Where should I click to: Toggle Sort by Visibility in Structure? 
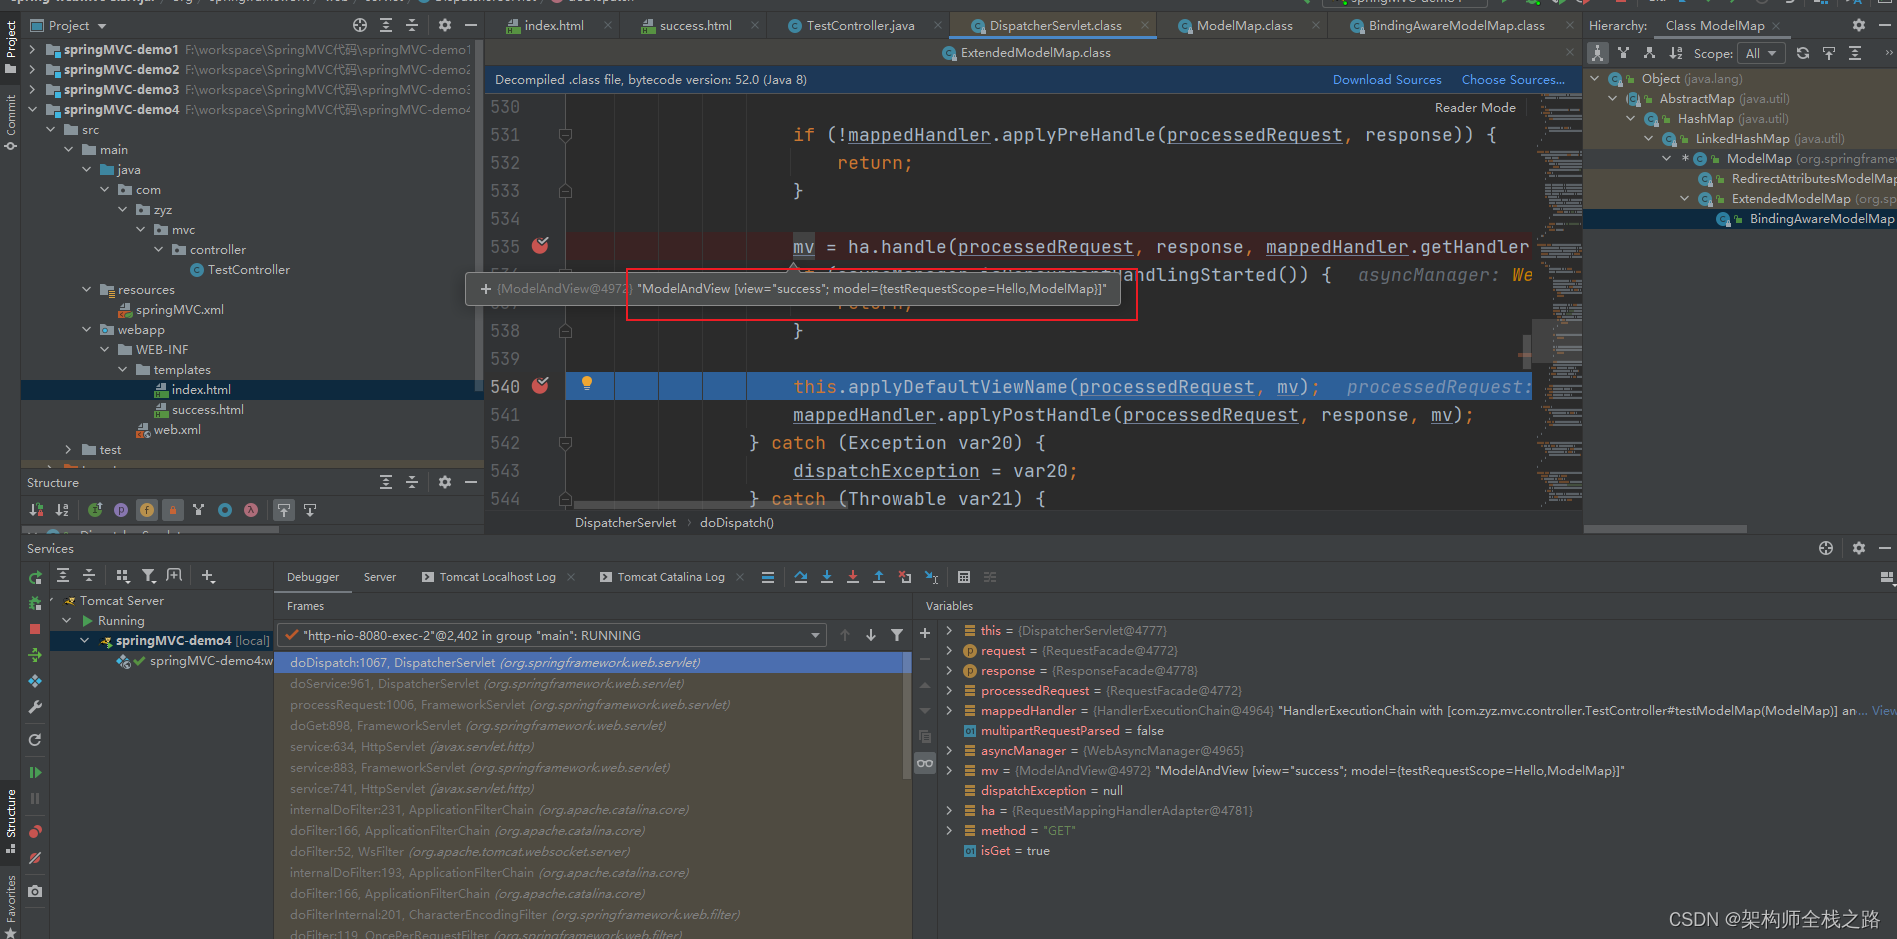coord(37,510)
